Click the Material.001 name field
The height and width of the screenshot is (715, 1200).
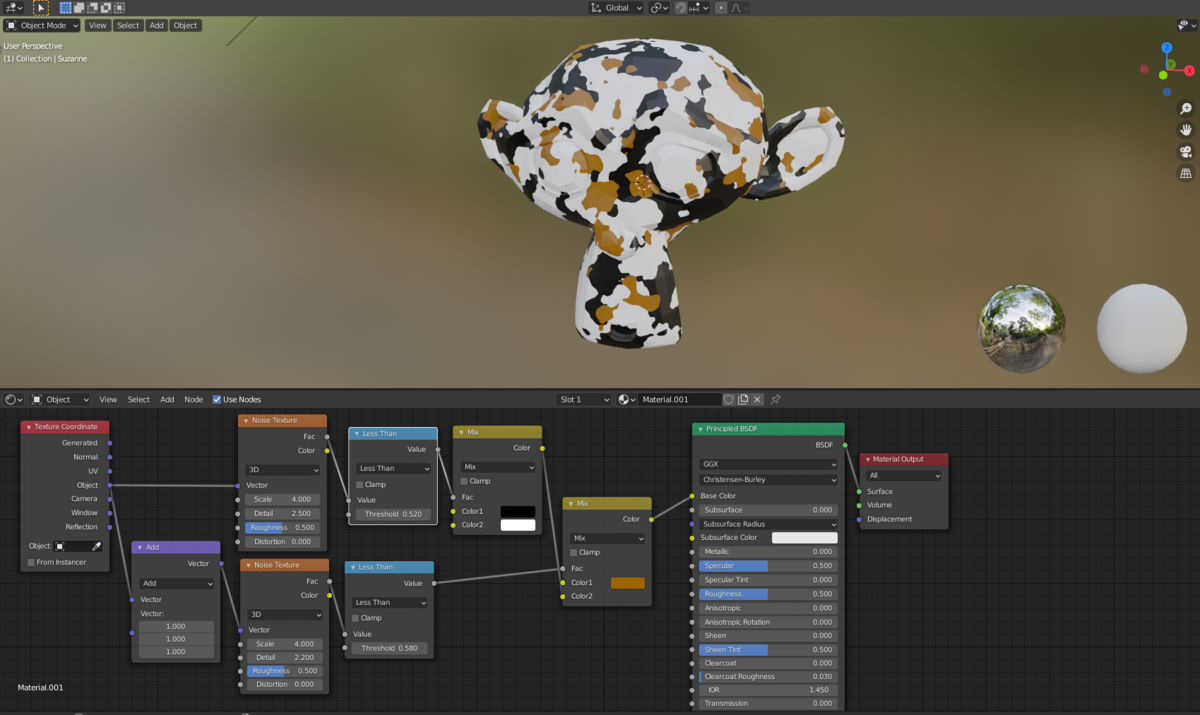679,399
